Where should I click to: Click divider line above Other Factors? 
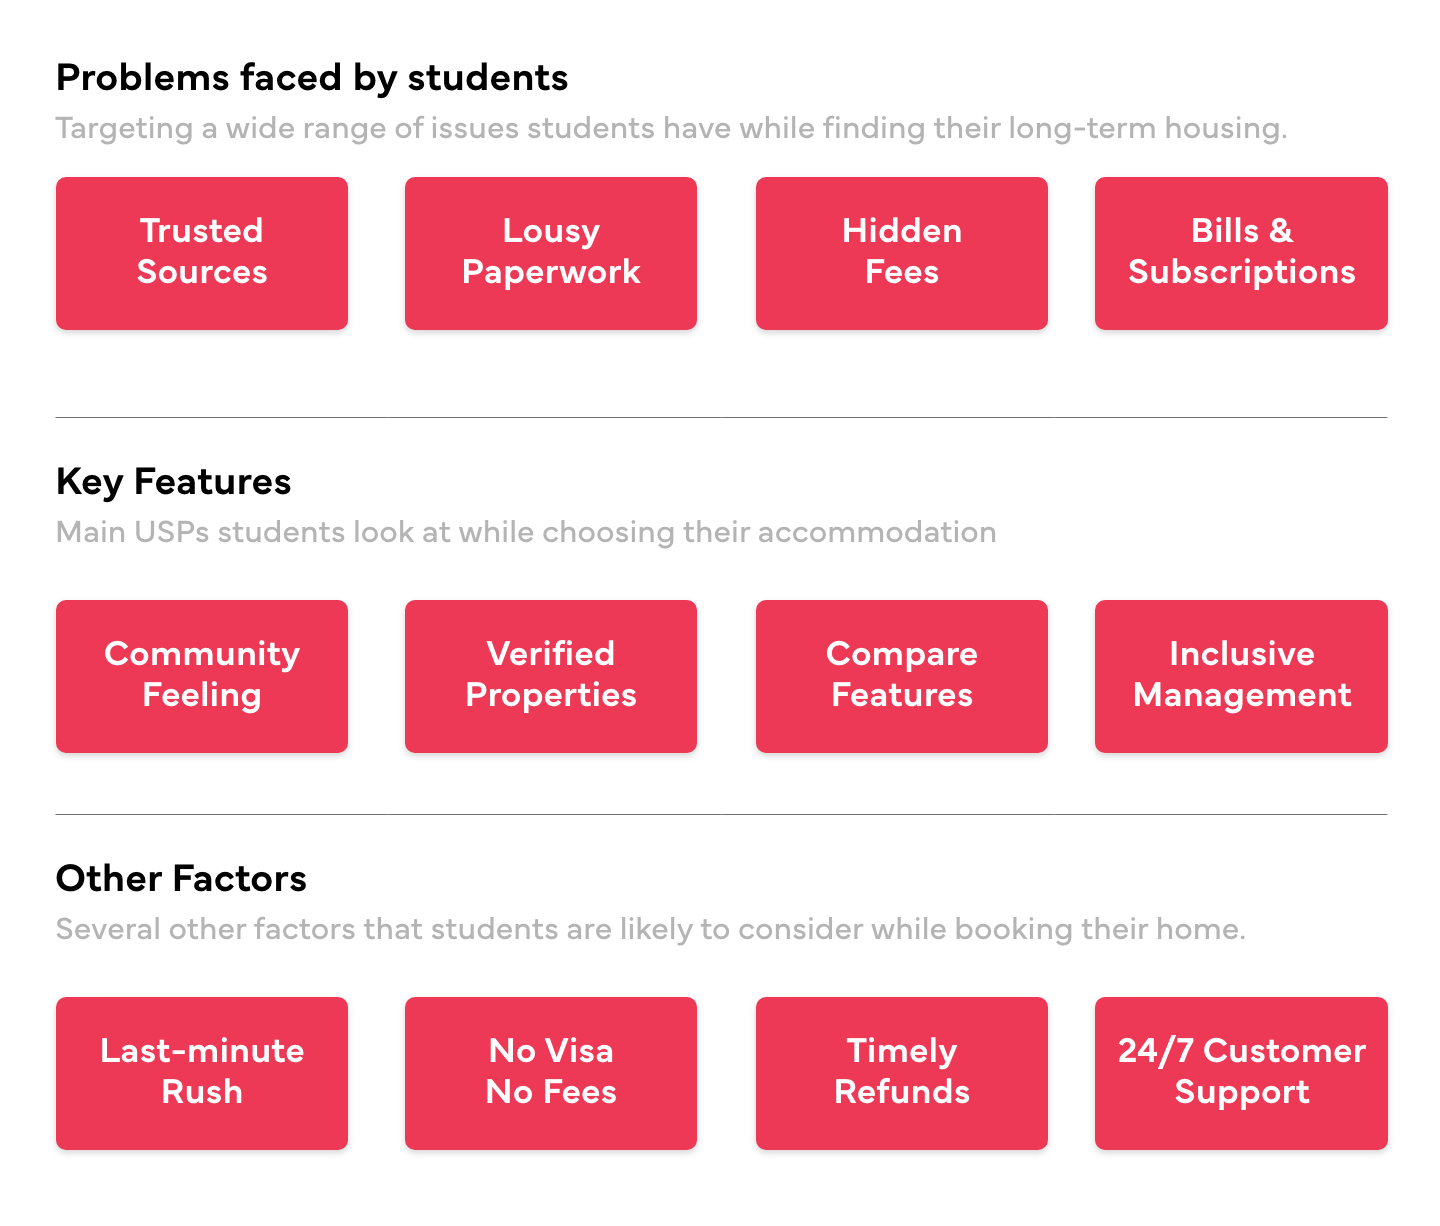(721, 814)
